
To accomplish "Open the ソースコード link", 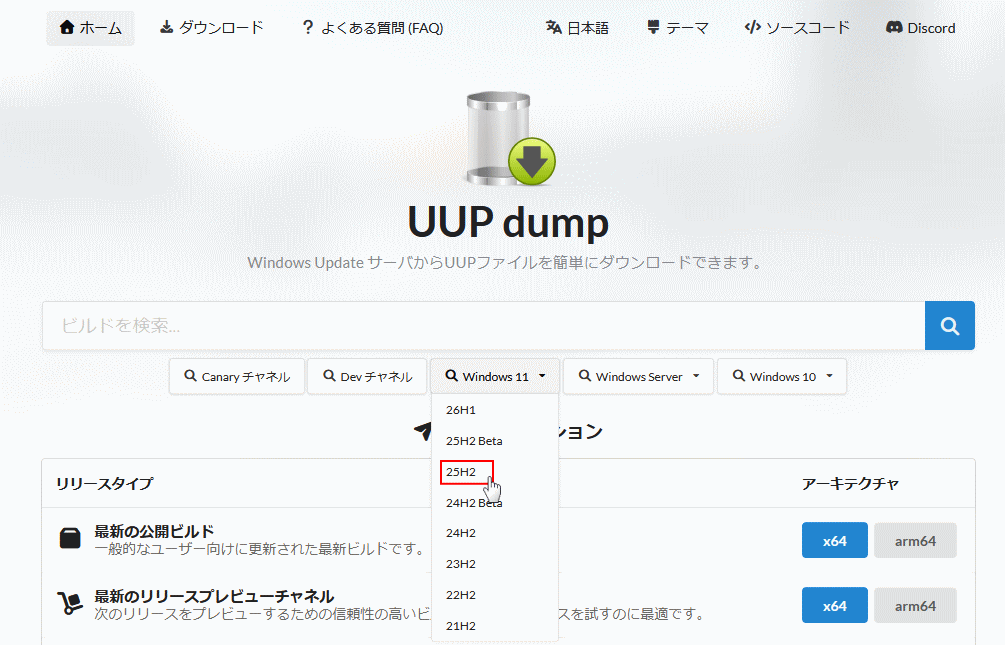I will click(x=797, y=28).
